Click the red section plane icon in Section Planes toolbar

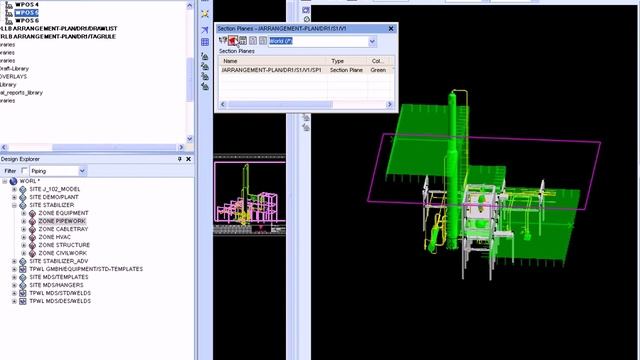tap(233, 40)
